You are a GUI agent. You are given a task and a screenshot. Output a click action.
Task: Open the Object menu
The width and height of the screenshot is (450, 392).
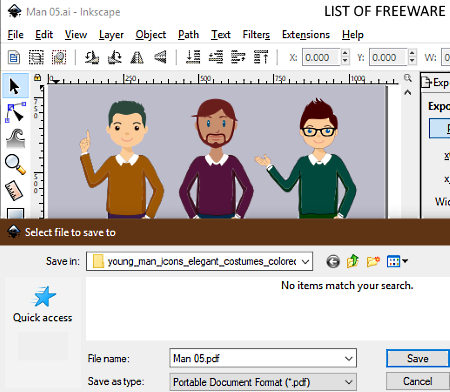click(151, 35)
